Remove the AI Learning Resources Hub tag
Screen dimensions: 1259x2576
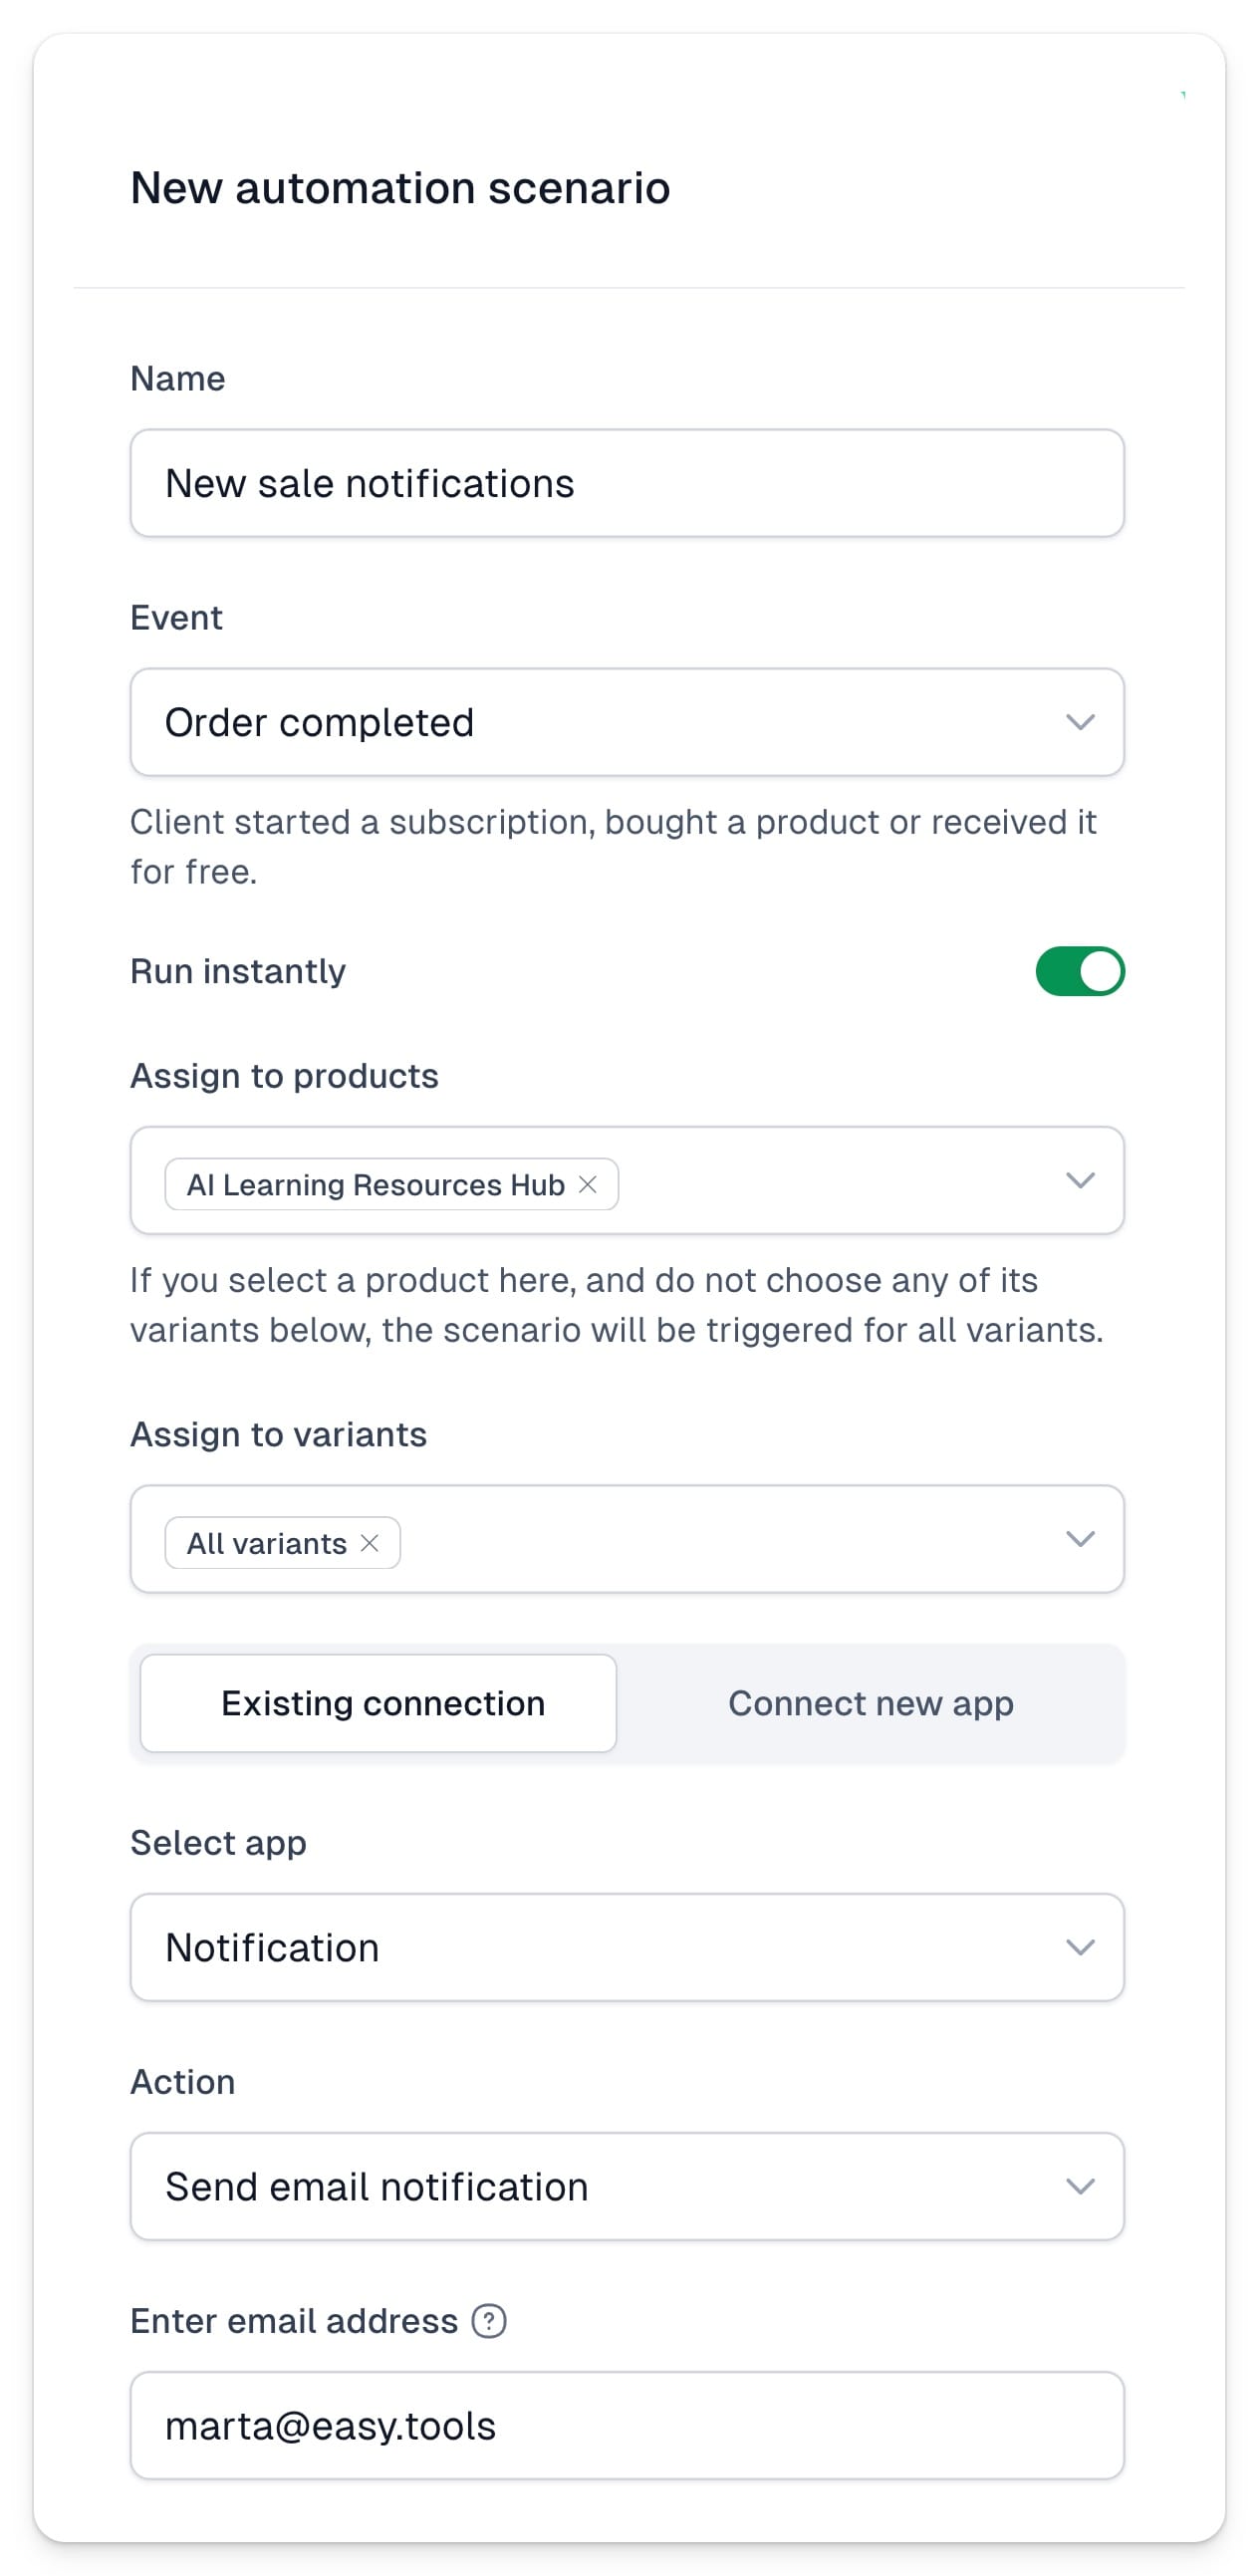588,1184
